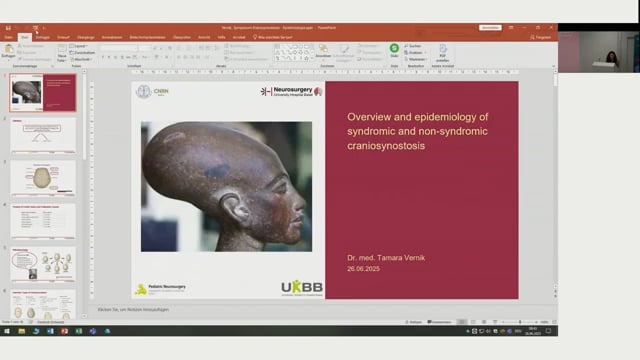Screen dimensions: 640x360
Task: Open the Acrobat ribbon tab
Action: point(239,37)
